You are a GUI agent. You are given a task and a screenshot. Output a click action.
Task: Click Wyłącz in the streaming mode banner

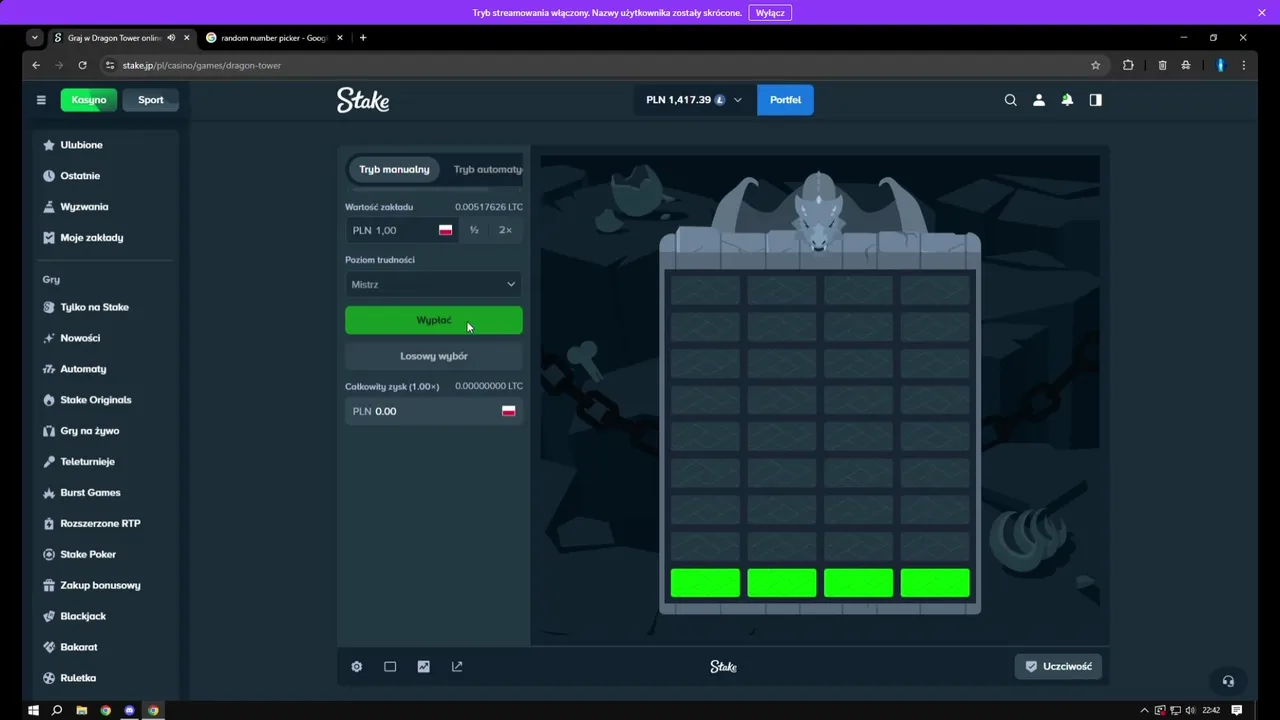[x=770, y=13]
